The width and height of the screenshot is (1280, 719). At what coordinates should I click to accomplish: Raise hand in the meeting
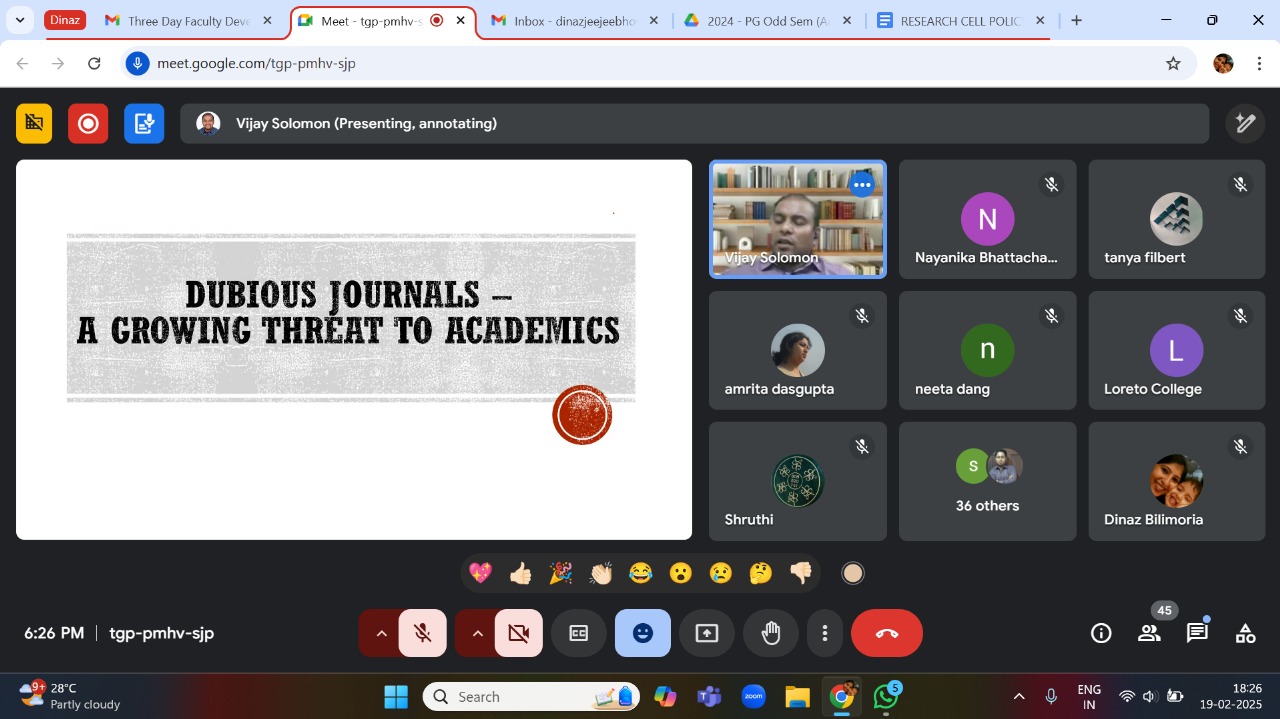pos(770,633)
